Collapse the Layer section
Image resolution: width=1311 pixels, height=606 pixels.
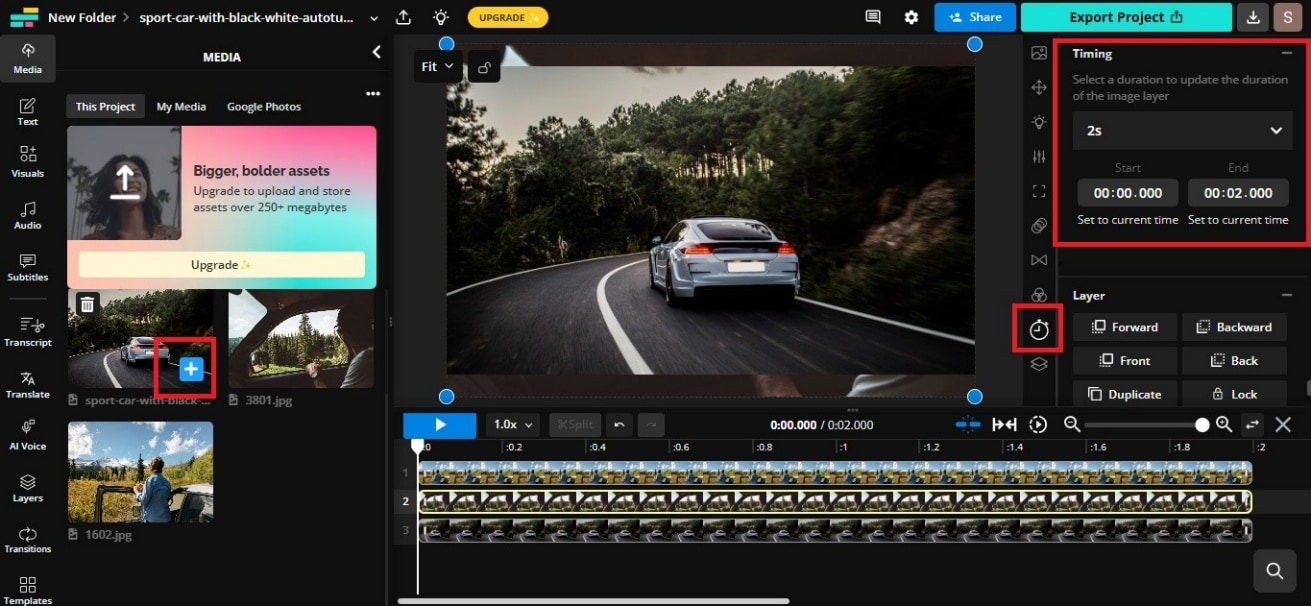[1287, 296]
